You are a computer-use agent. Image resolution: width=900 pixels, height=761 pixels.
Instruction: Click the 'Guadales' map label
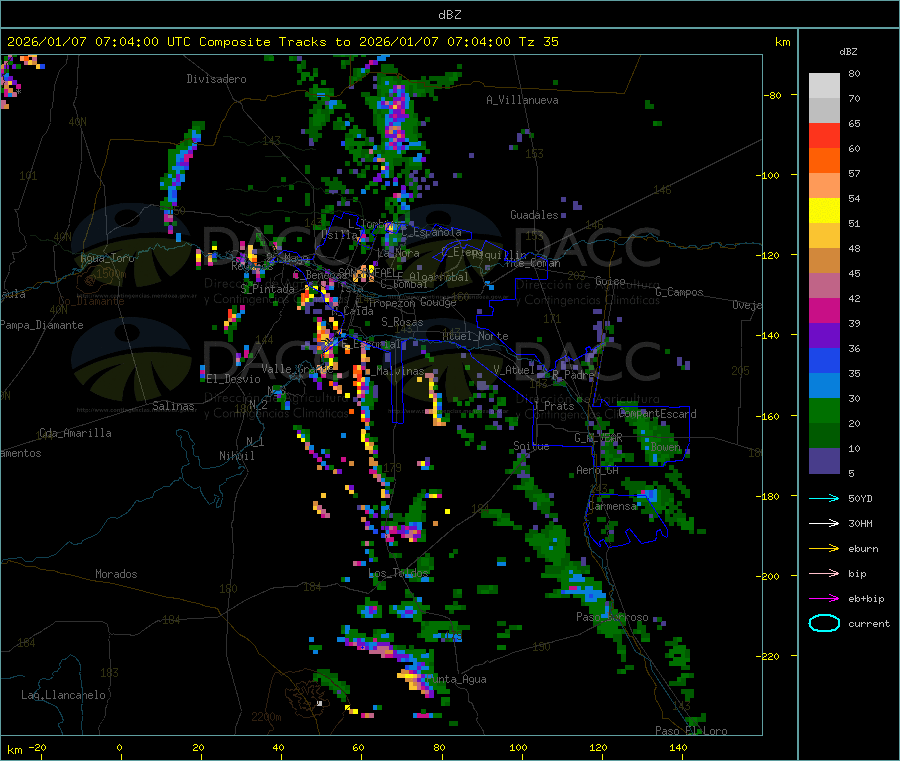(x=534, y=215)
